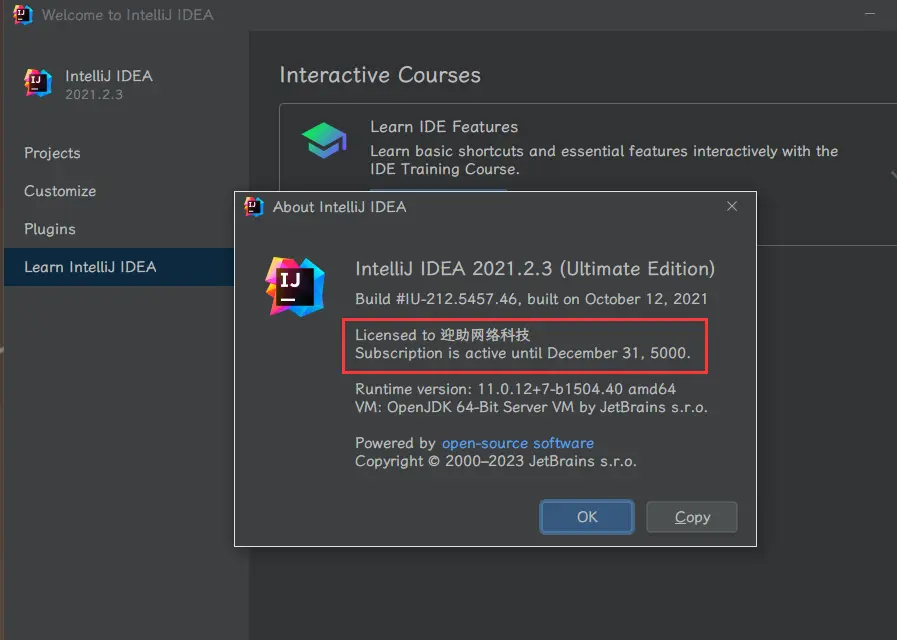Image resolution: width=897 pixels, height=640 pixels.
Task: Click the Build #IU-212.5457.46 text line
Action: [x=531, y=299]
